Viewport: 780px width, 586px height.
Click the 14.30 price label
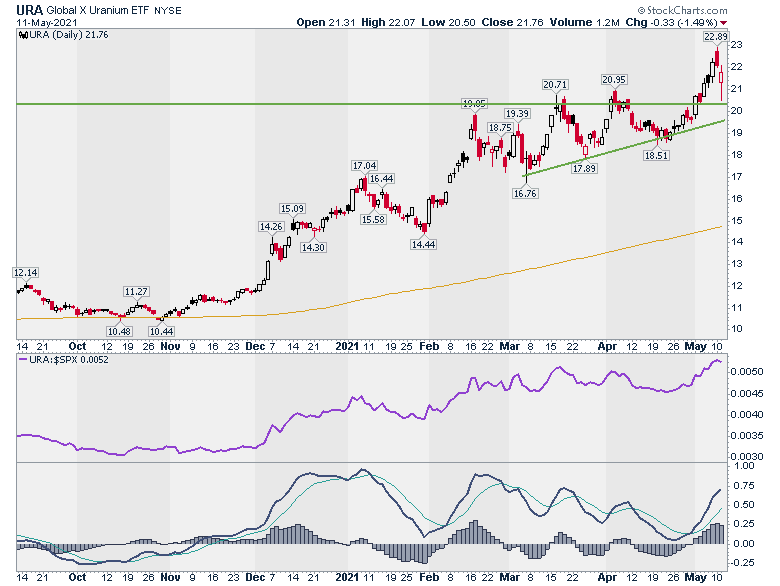click(313, 247)
